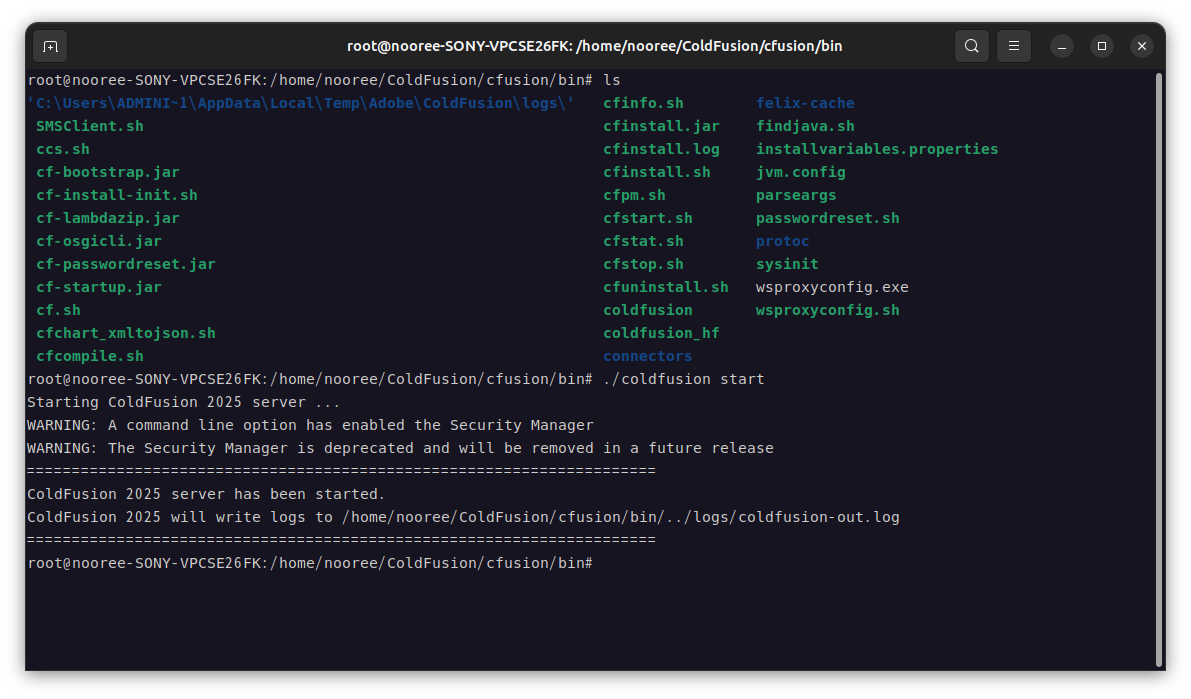Click the Security Manager deprecated warning line
Image resolution: width=1191 pixels, height=699 pixels.
tap(400, 448)
